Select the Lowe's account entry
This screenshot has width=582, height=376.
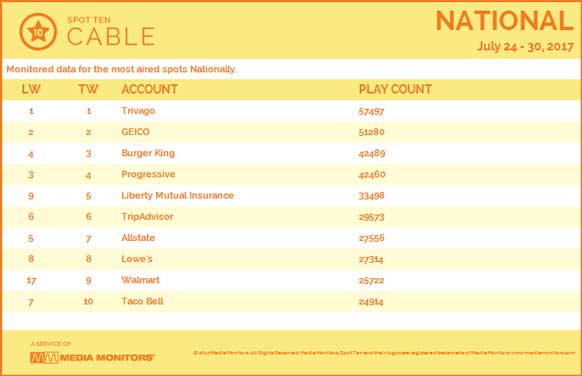click(137, 259)
